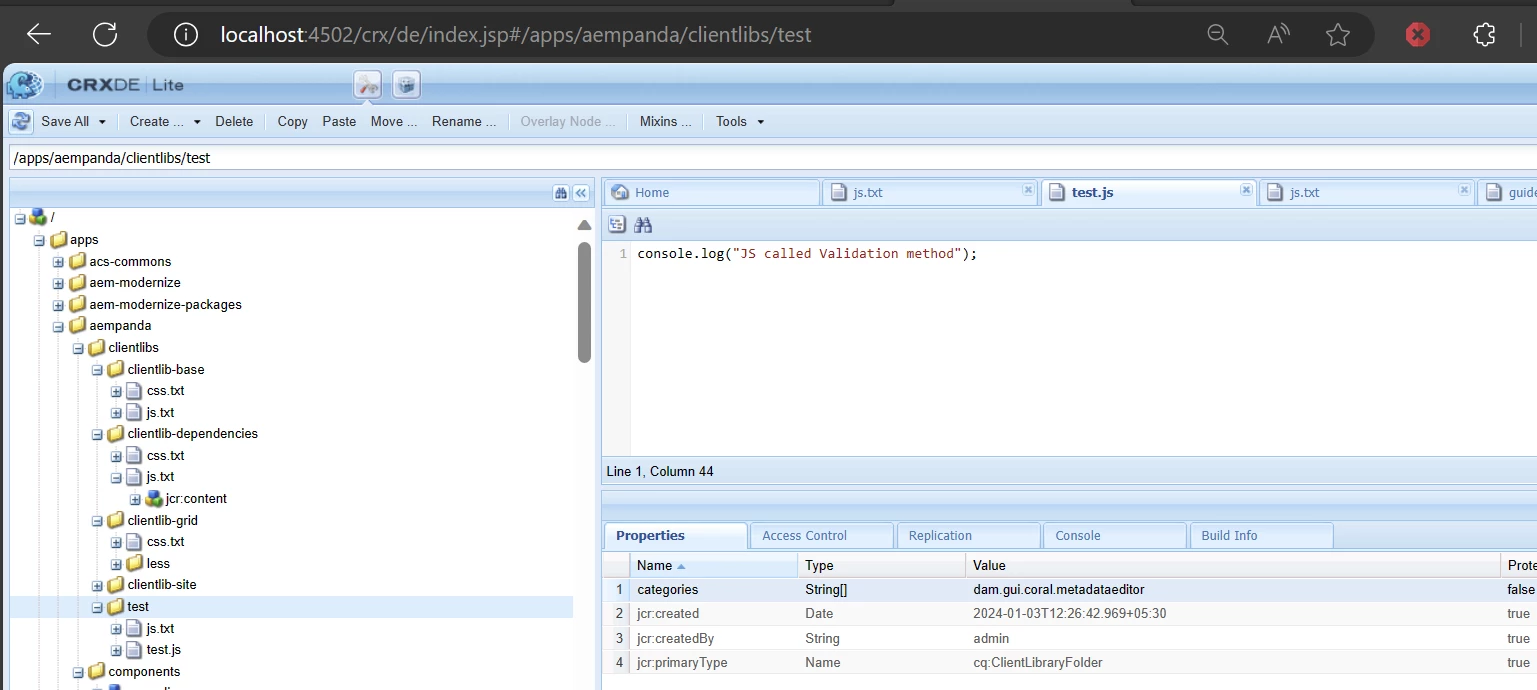Reload the page with refresh icon

pyautogui.click(x=105, y=35)
